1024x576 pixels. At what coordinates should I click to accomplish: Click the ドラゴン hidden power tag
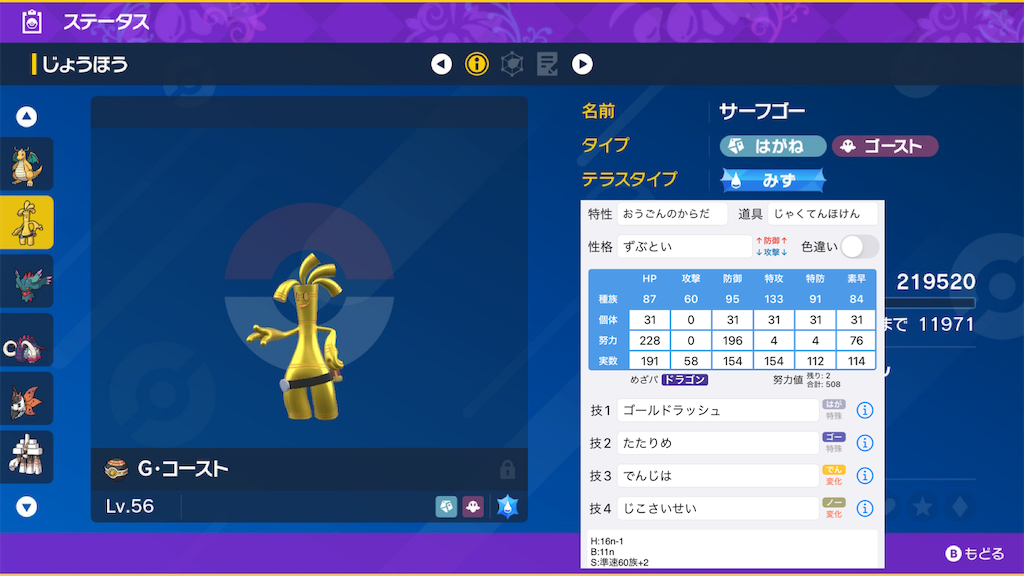[x=684, y=379]
